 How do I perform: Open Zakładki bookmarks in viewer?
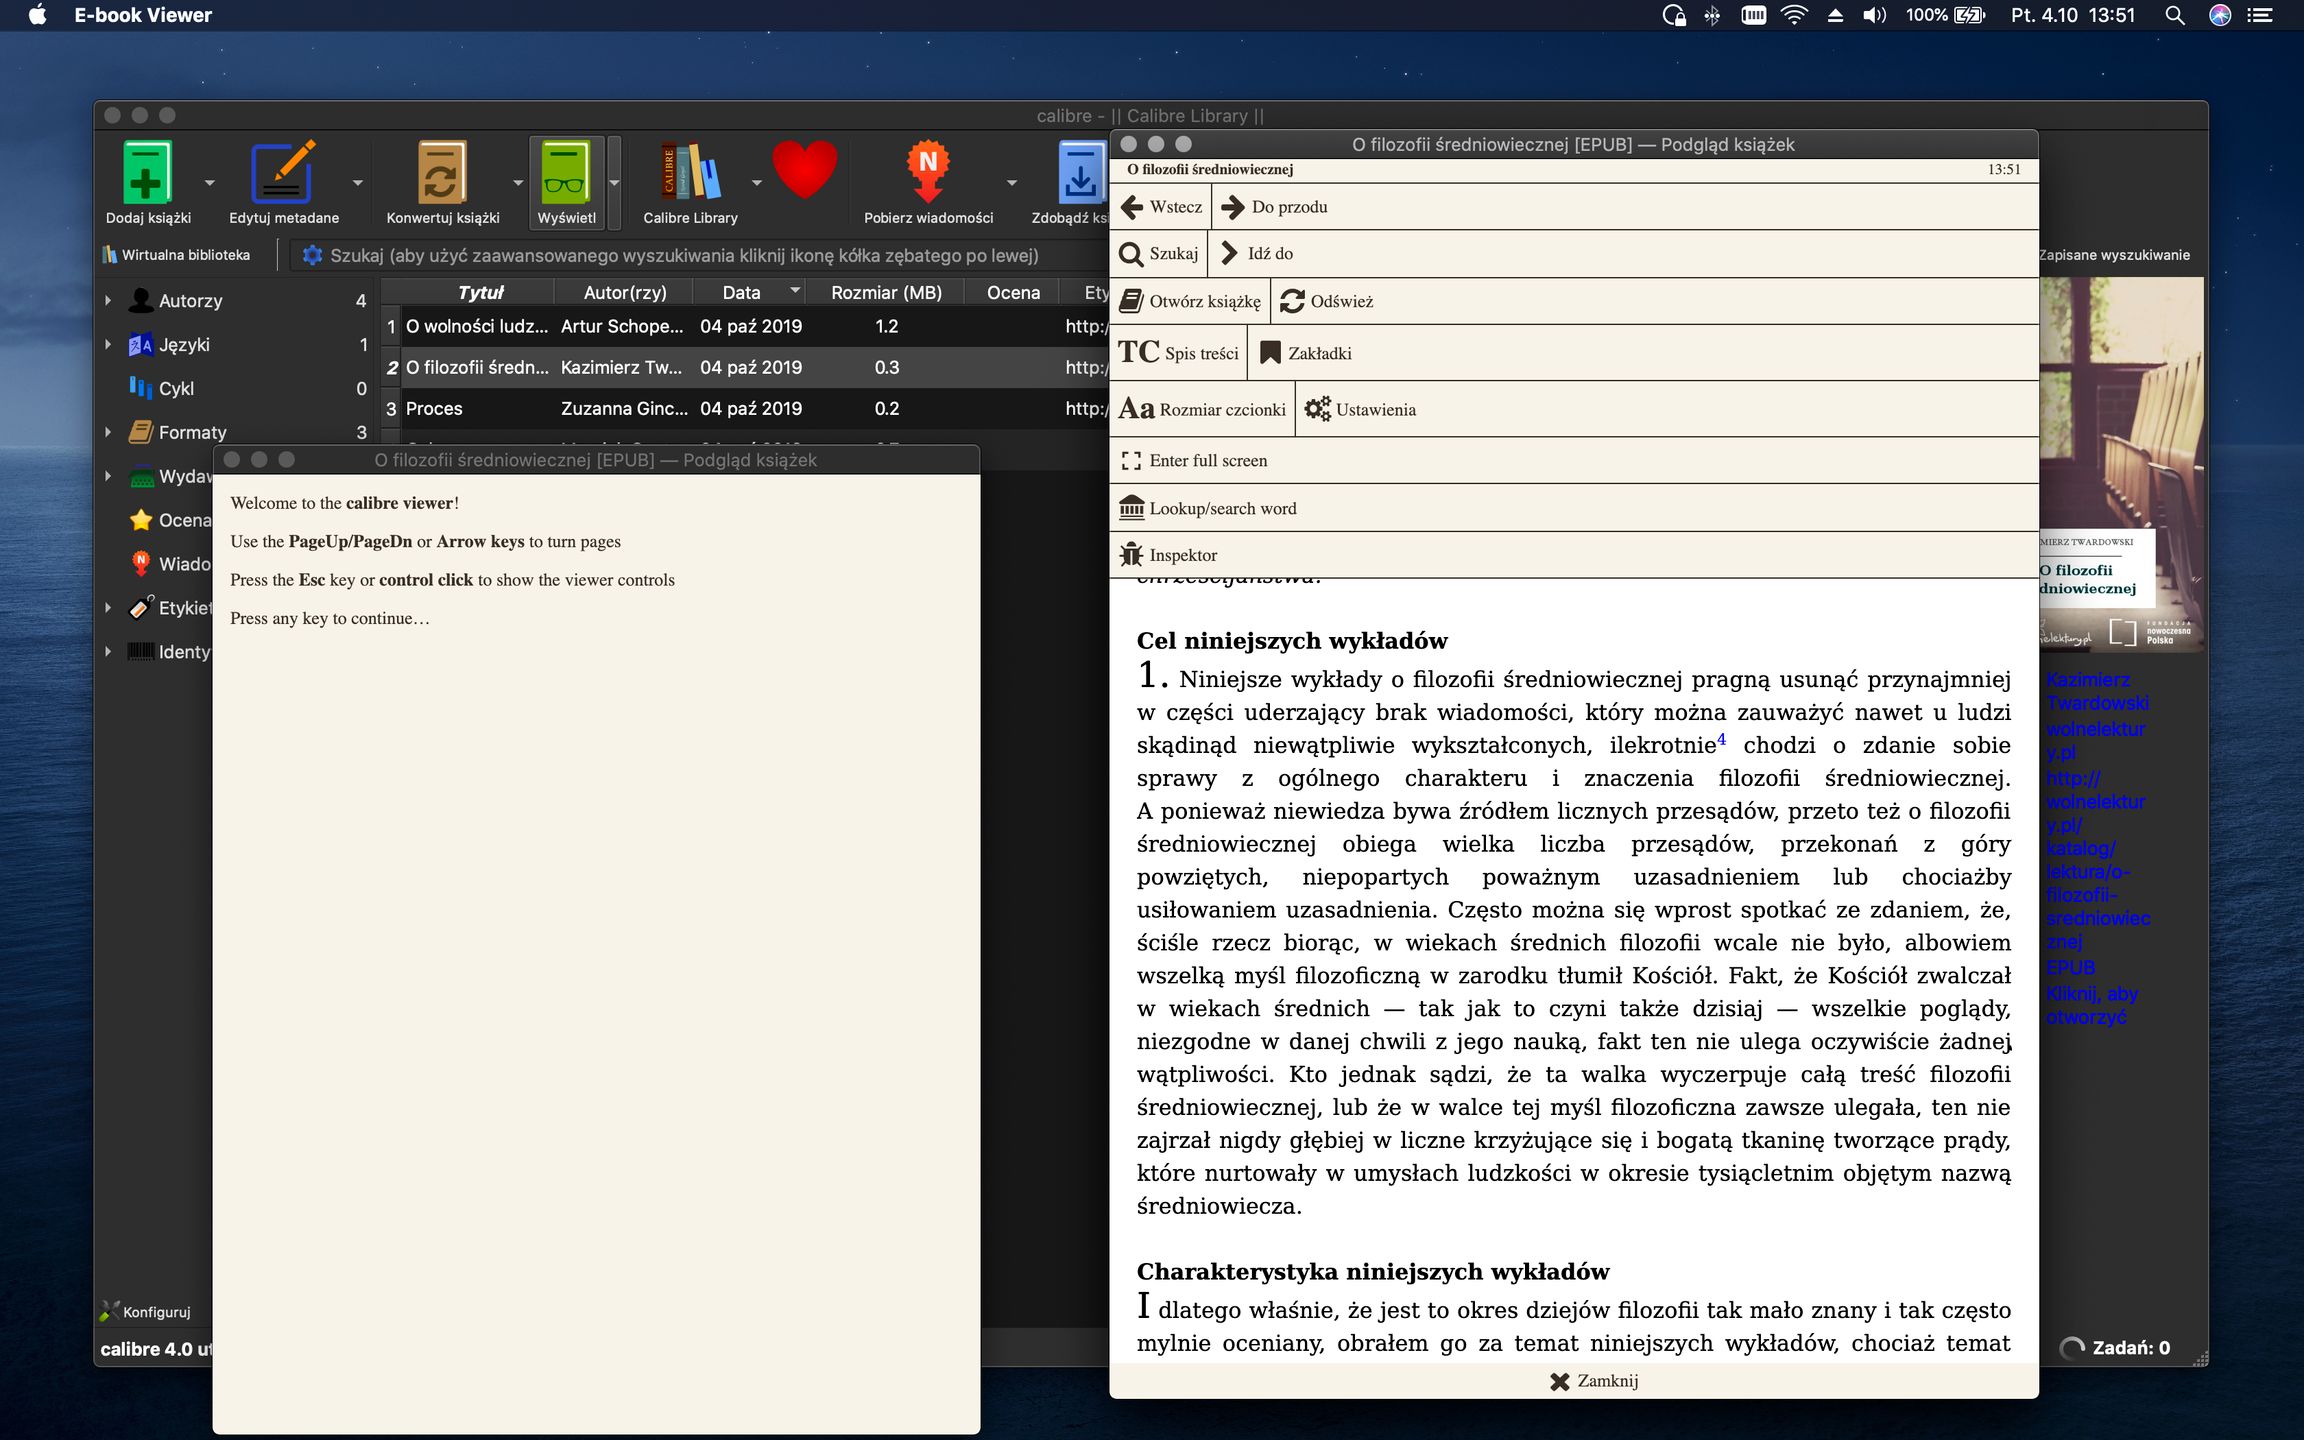tap(1307, 353)
